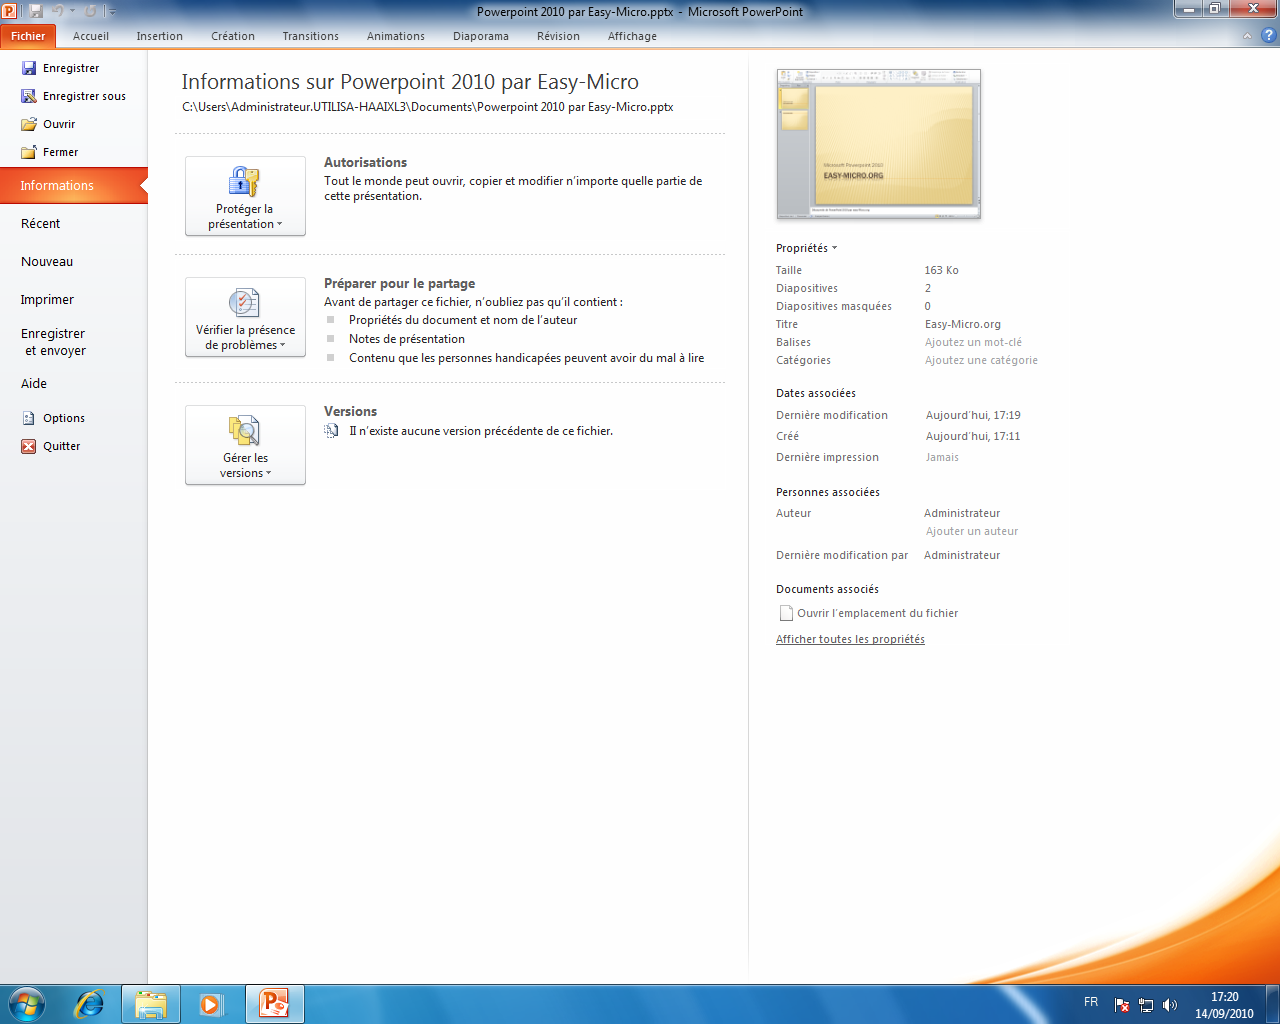The image size is (1280, 1024).
Task: Open the Transitions tab
Action: tap(310, 36)
